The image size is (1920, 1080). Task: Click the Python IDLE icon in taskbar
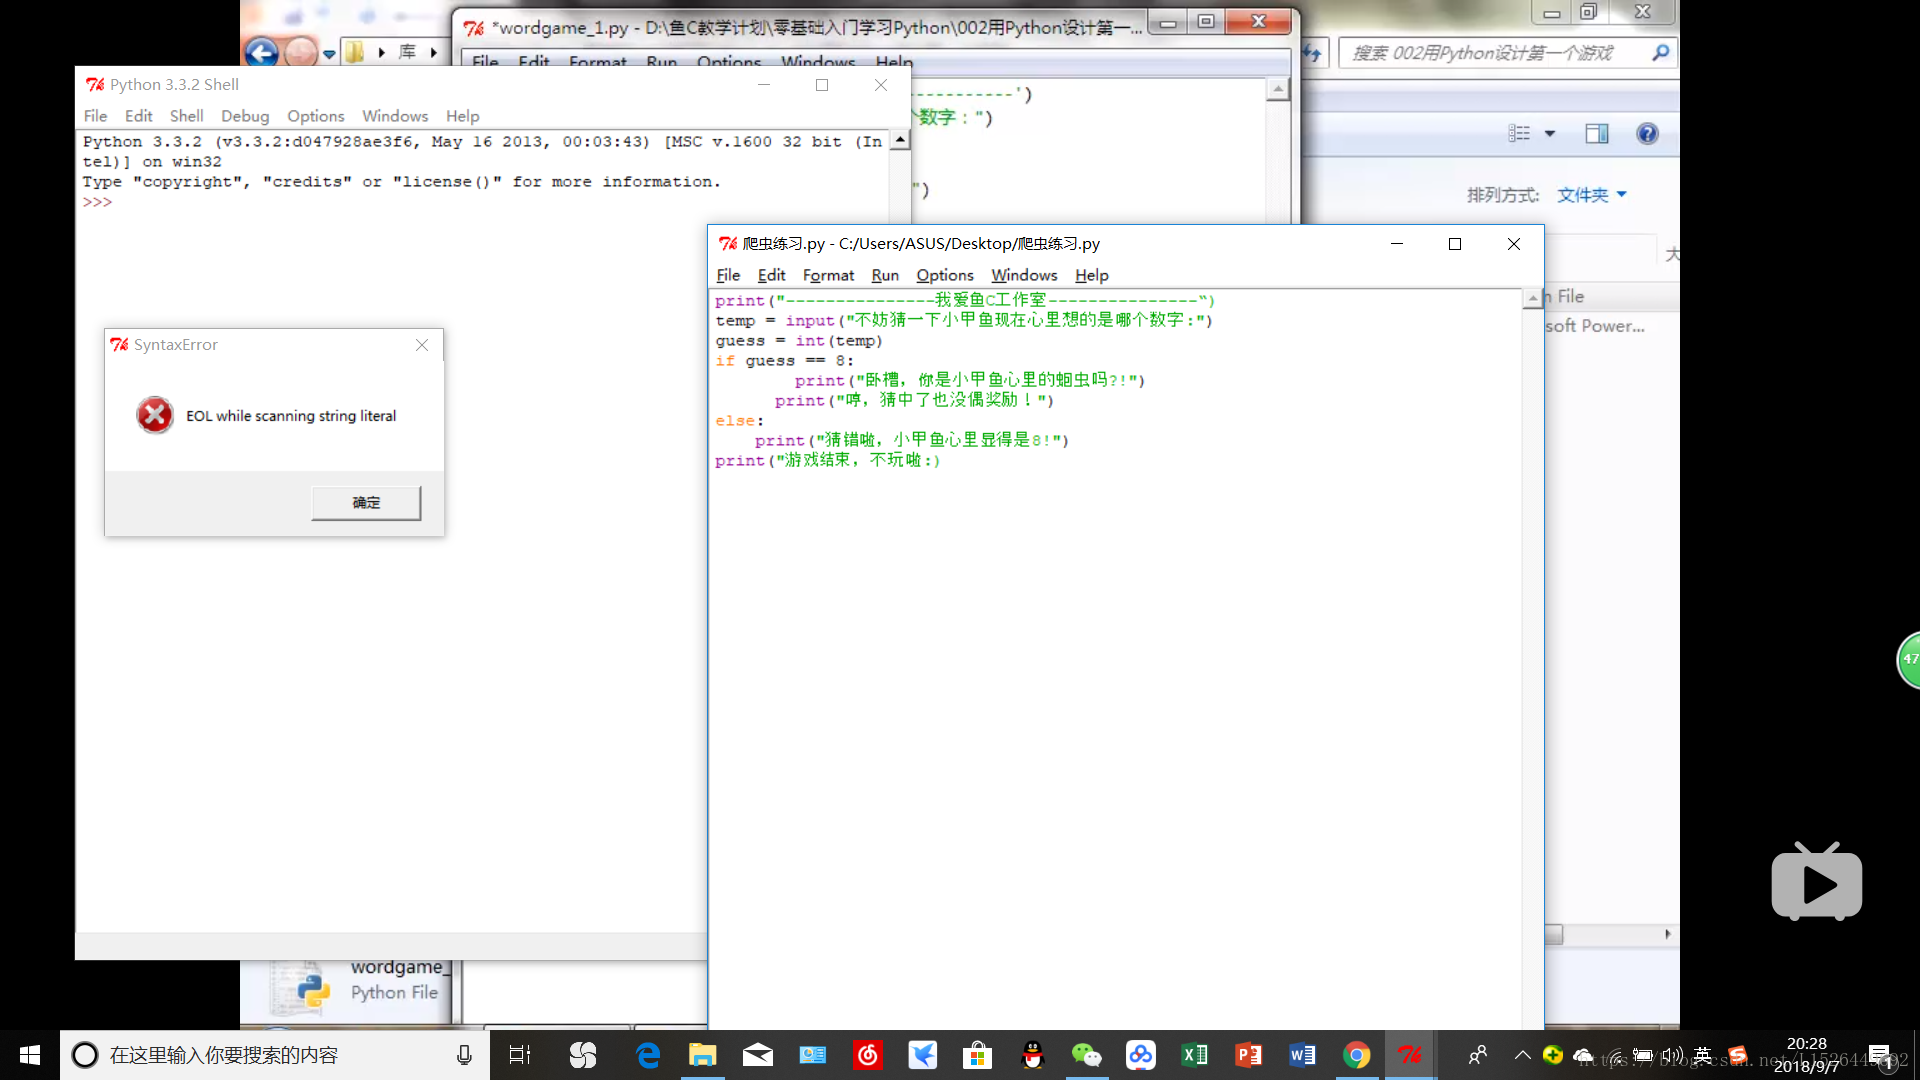coord(1411,1055)
